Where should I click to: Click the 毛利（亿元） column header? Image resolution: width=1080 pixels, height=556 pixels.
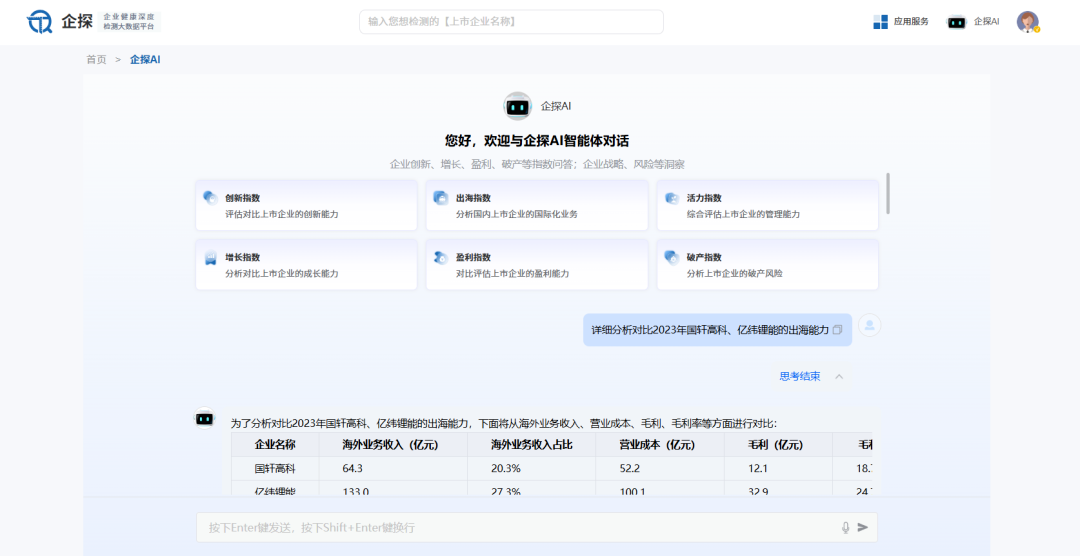(x=776, y=445)
